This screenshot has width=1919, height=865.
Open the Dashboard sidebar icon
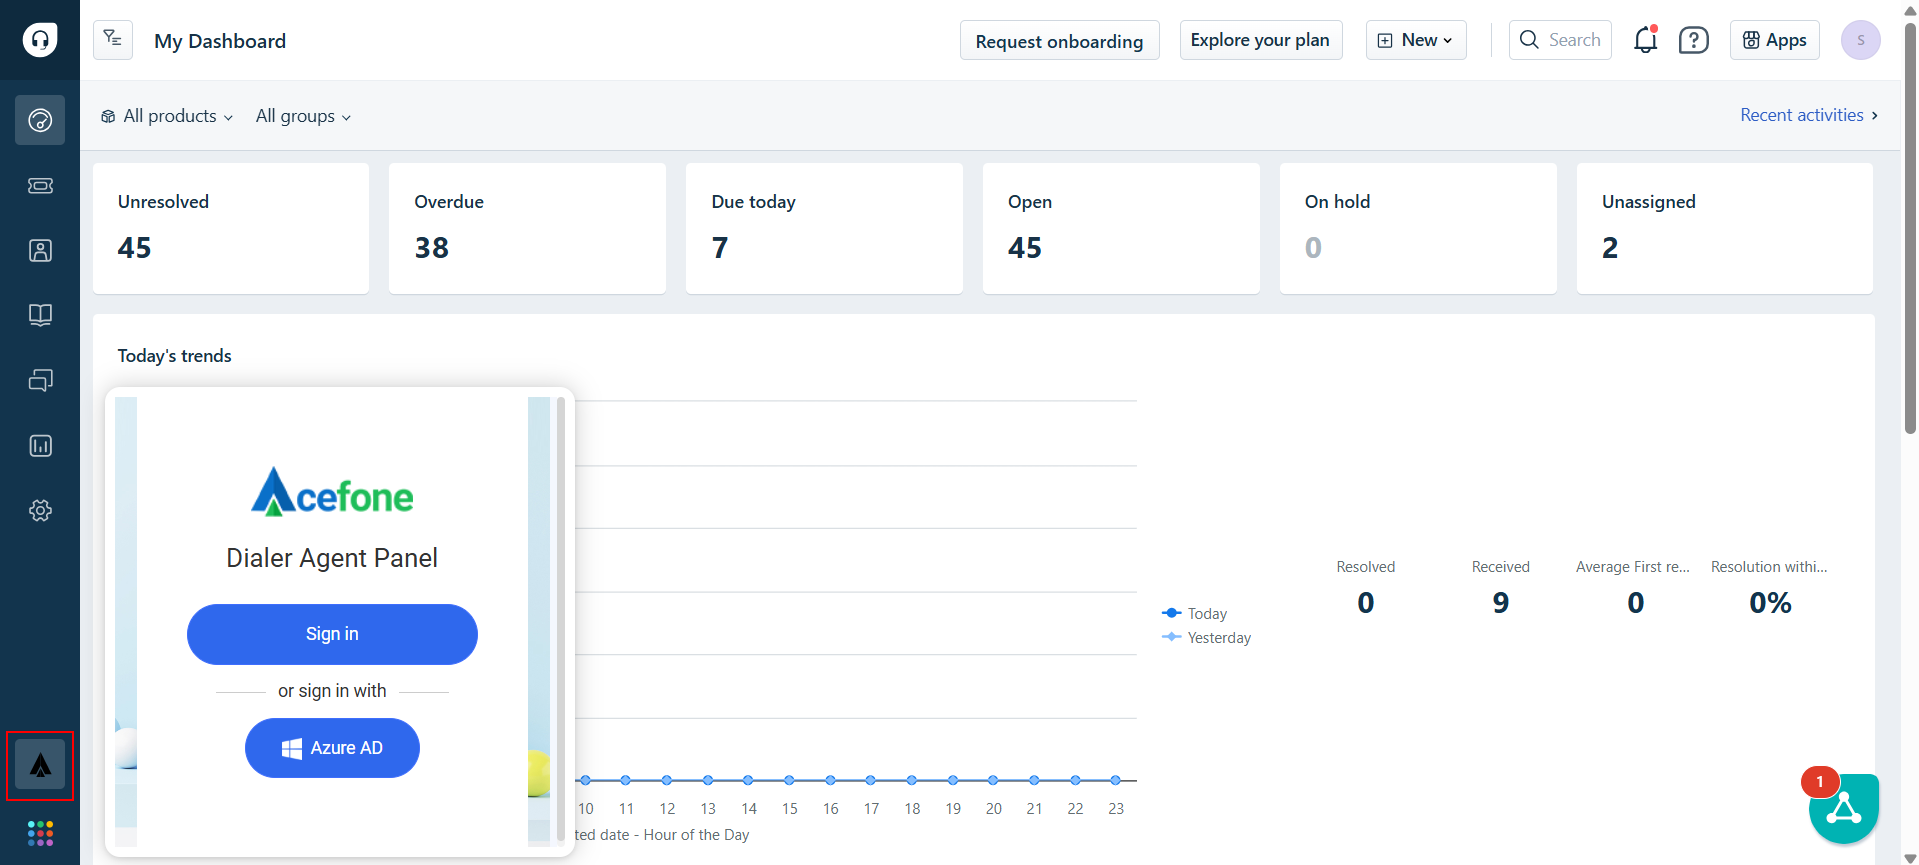pos(40,120)
